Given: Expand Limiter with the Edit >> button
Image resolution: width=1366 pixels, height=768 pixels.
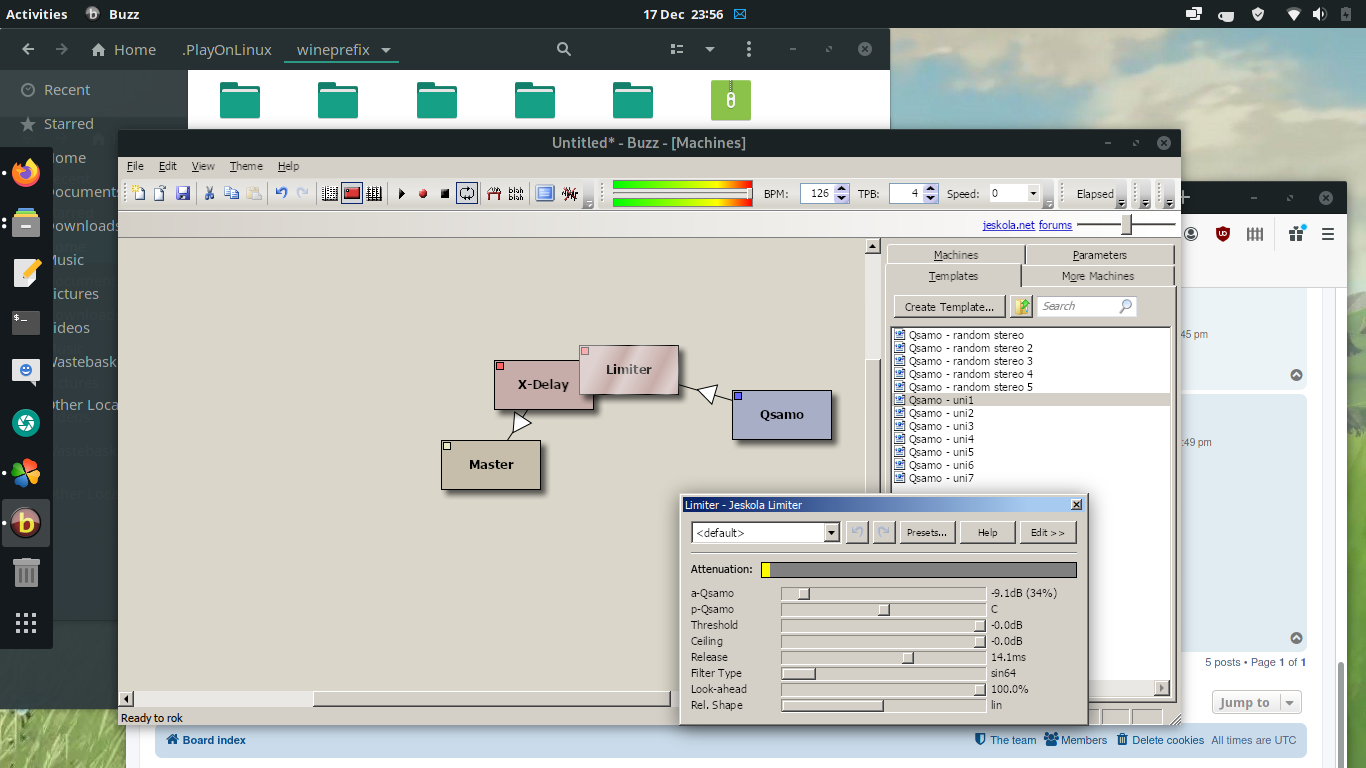Looking at the screenshot, I should coord(1048,533).
